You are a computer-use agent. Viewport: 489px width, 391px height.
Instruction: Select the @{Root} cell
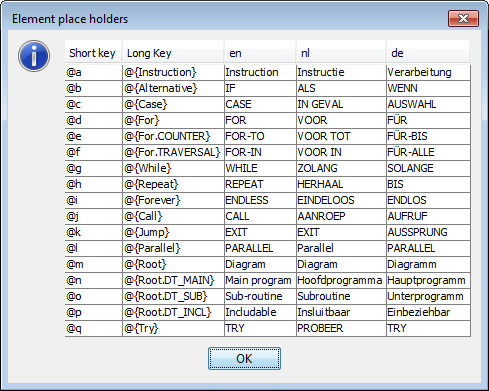(x=173, y=264)
